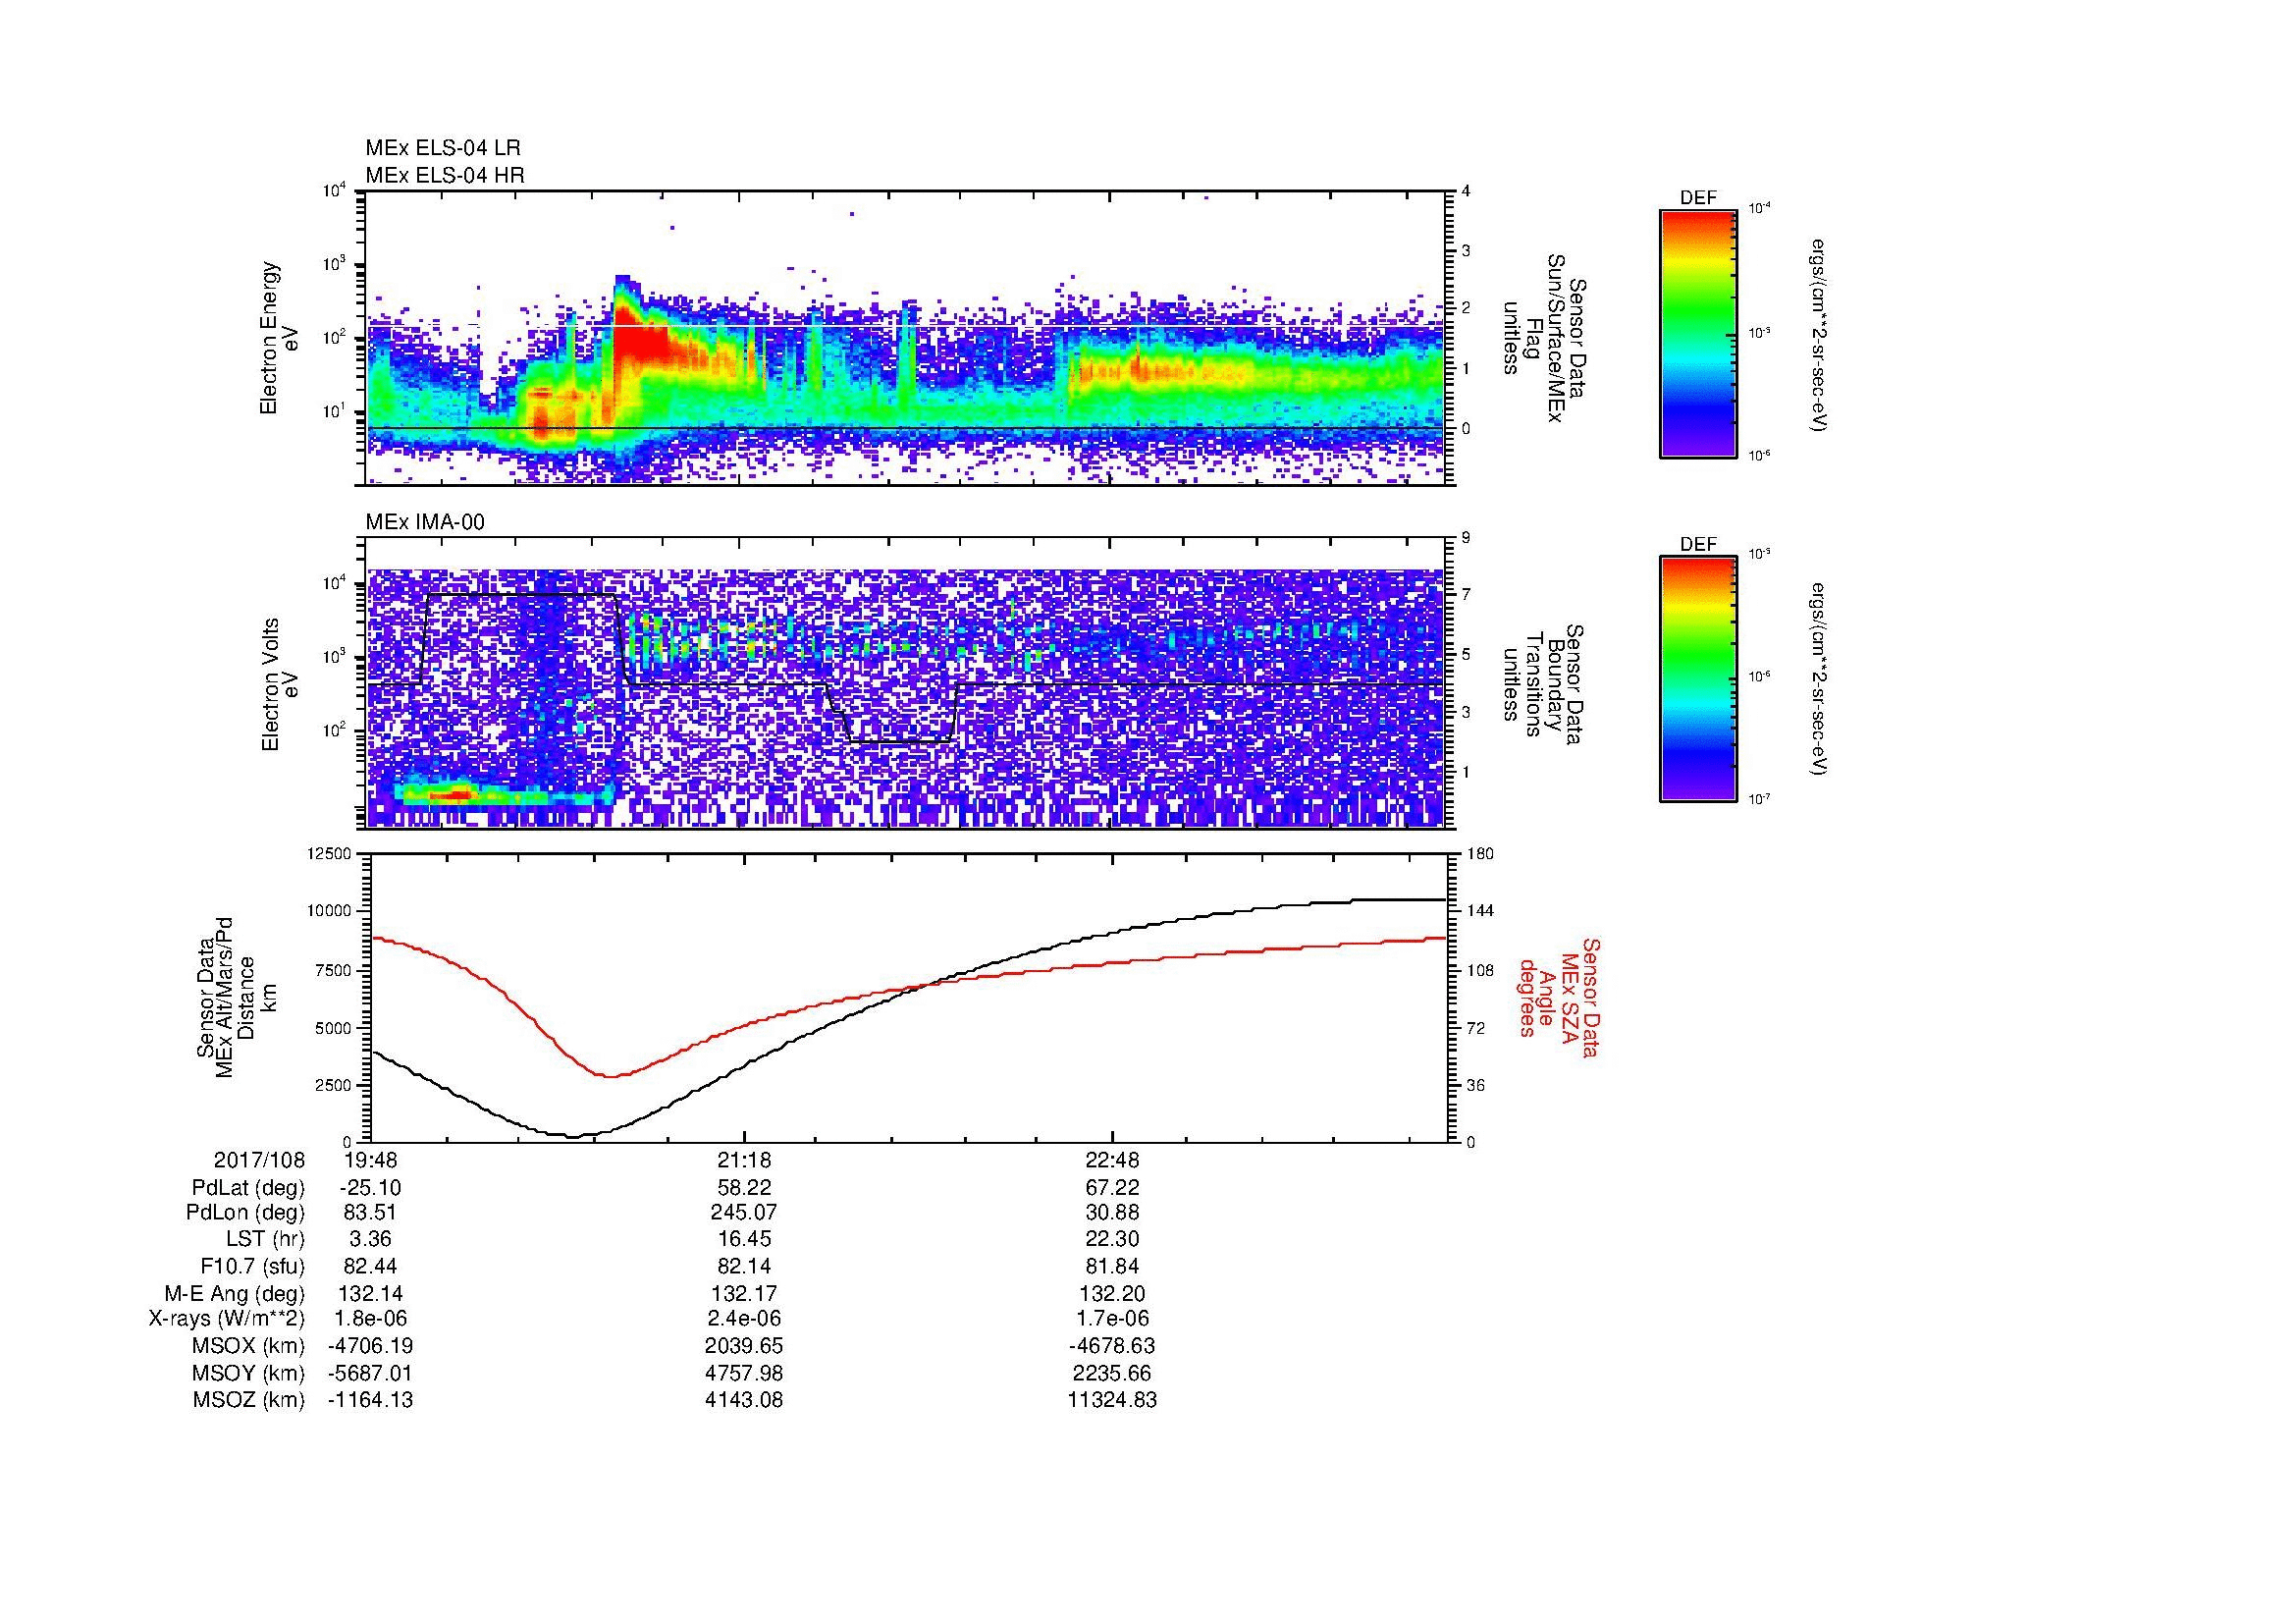Click the 'MEx ELS-04 LR' plot title

443,148
